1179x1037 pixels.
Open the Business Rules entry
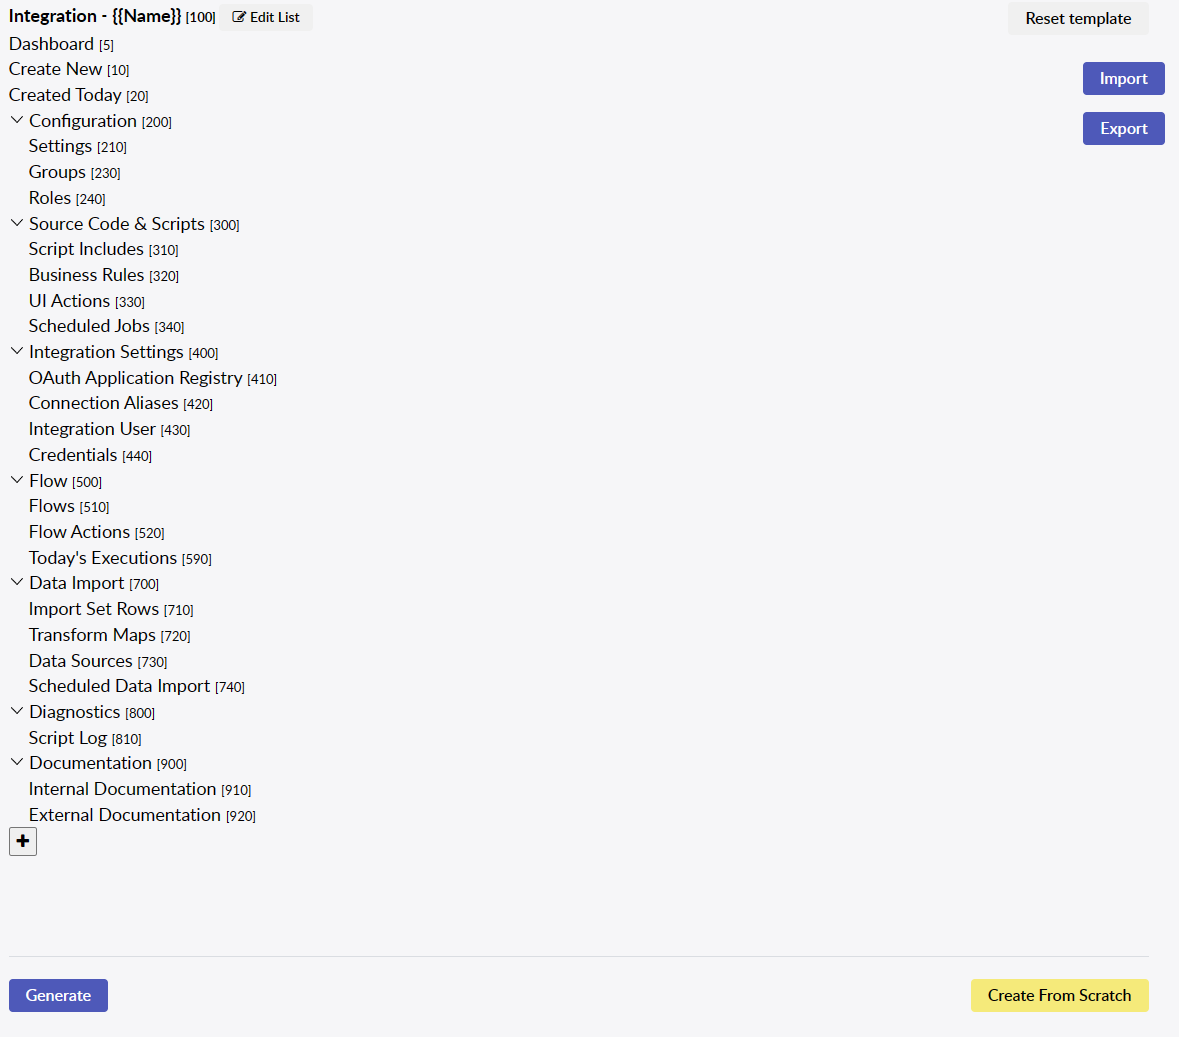(86, 275)
